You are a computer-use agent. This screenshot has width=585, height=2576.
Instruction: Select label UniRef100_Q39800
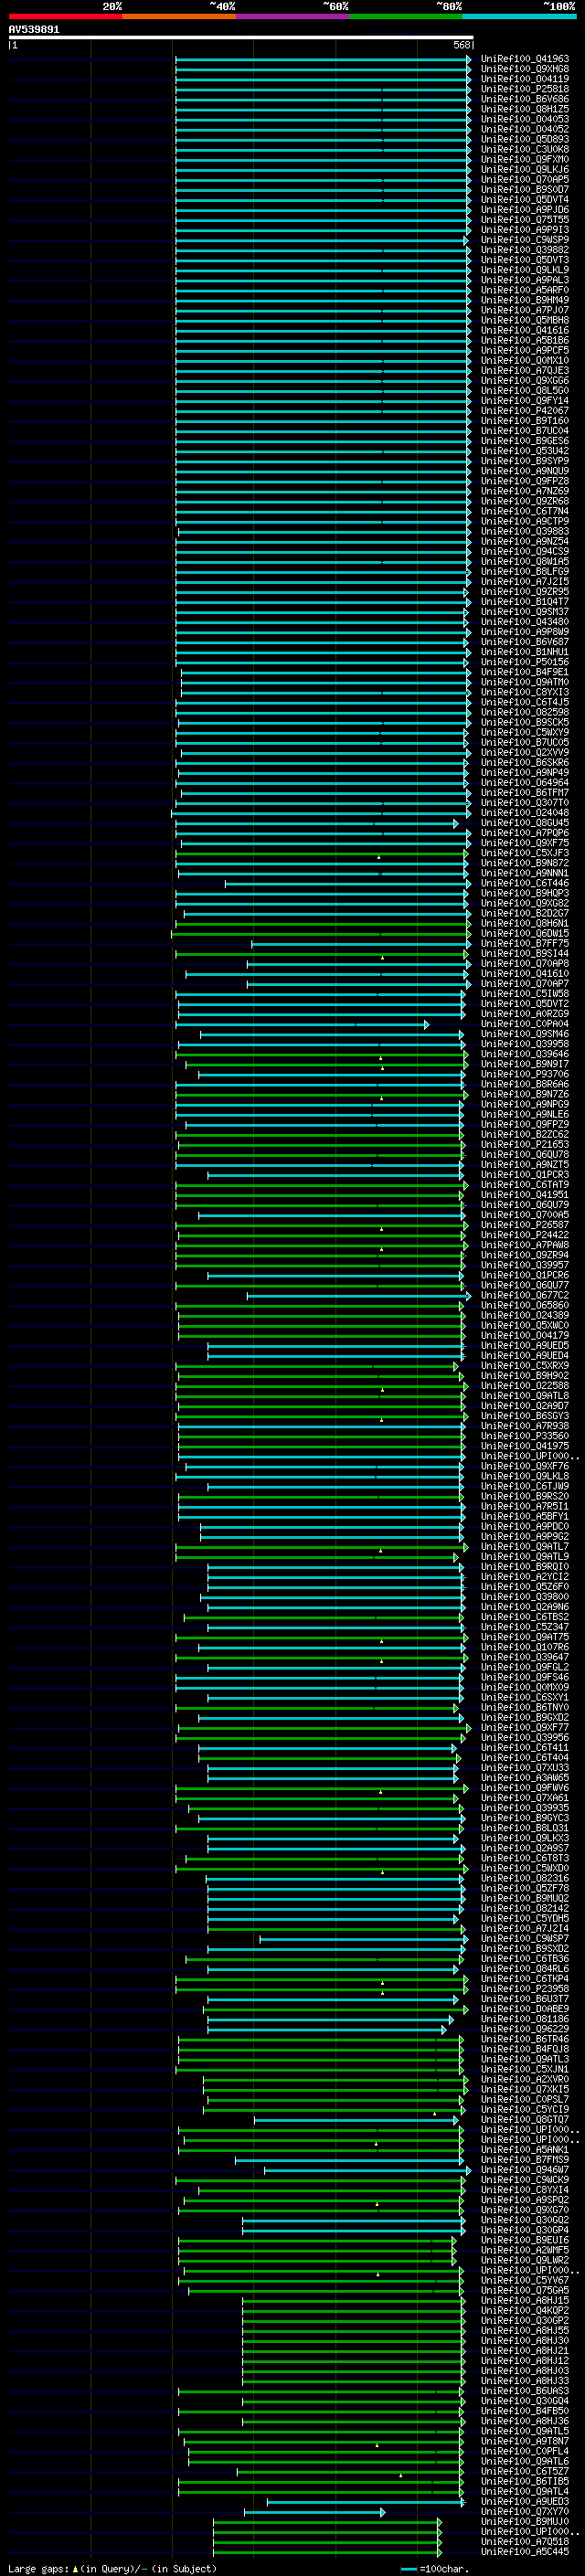pos(525,1597)
